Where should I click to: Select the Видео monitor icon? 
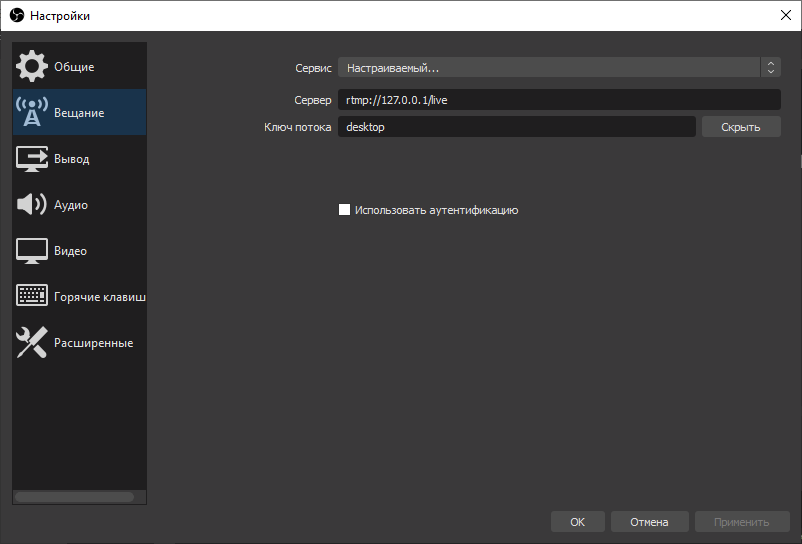[x=32, y=251]
